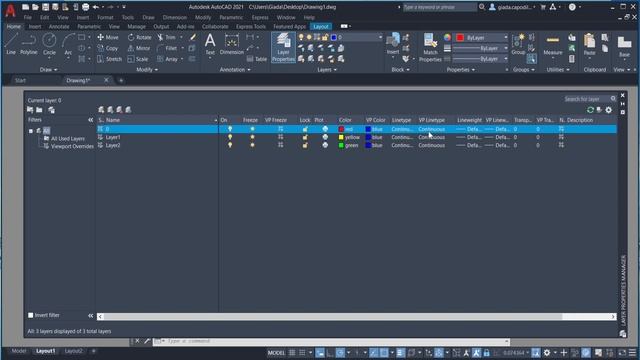Viewport: 640px width, 360px height.
Task: Click the Linetype column header
Action: pos(401,120)
